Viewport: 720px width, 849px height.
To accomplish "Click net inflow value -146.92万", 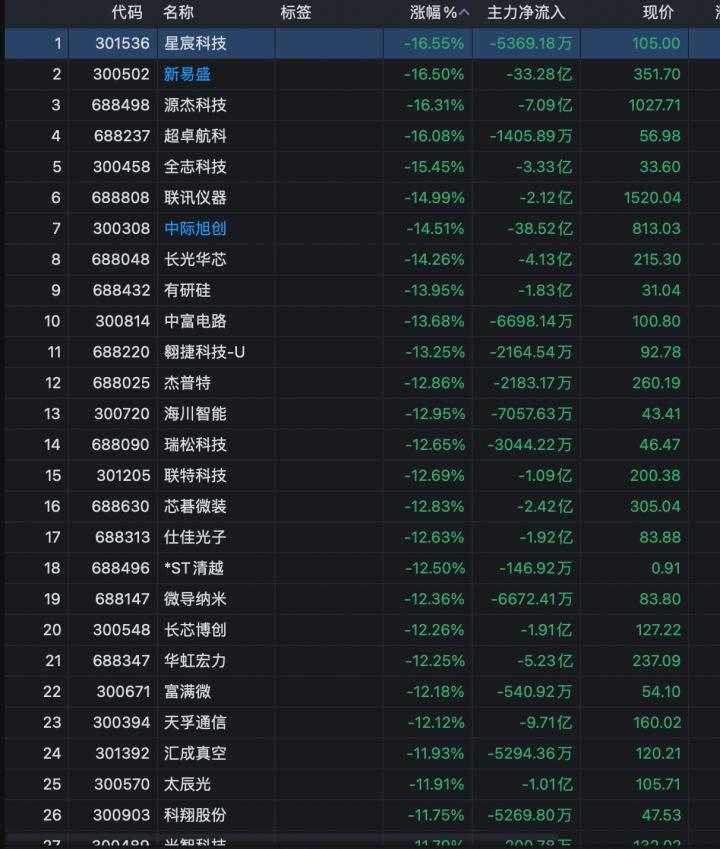I will click(535, 568).
